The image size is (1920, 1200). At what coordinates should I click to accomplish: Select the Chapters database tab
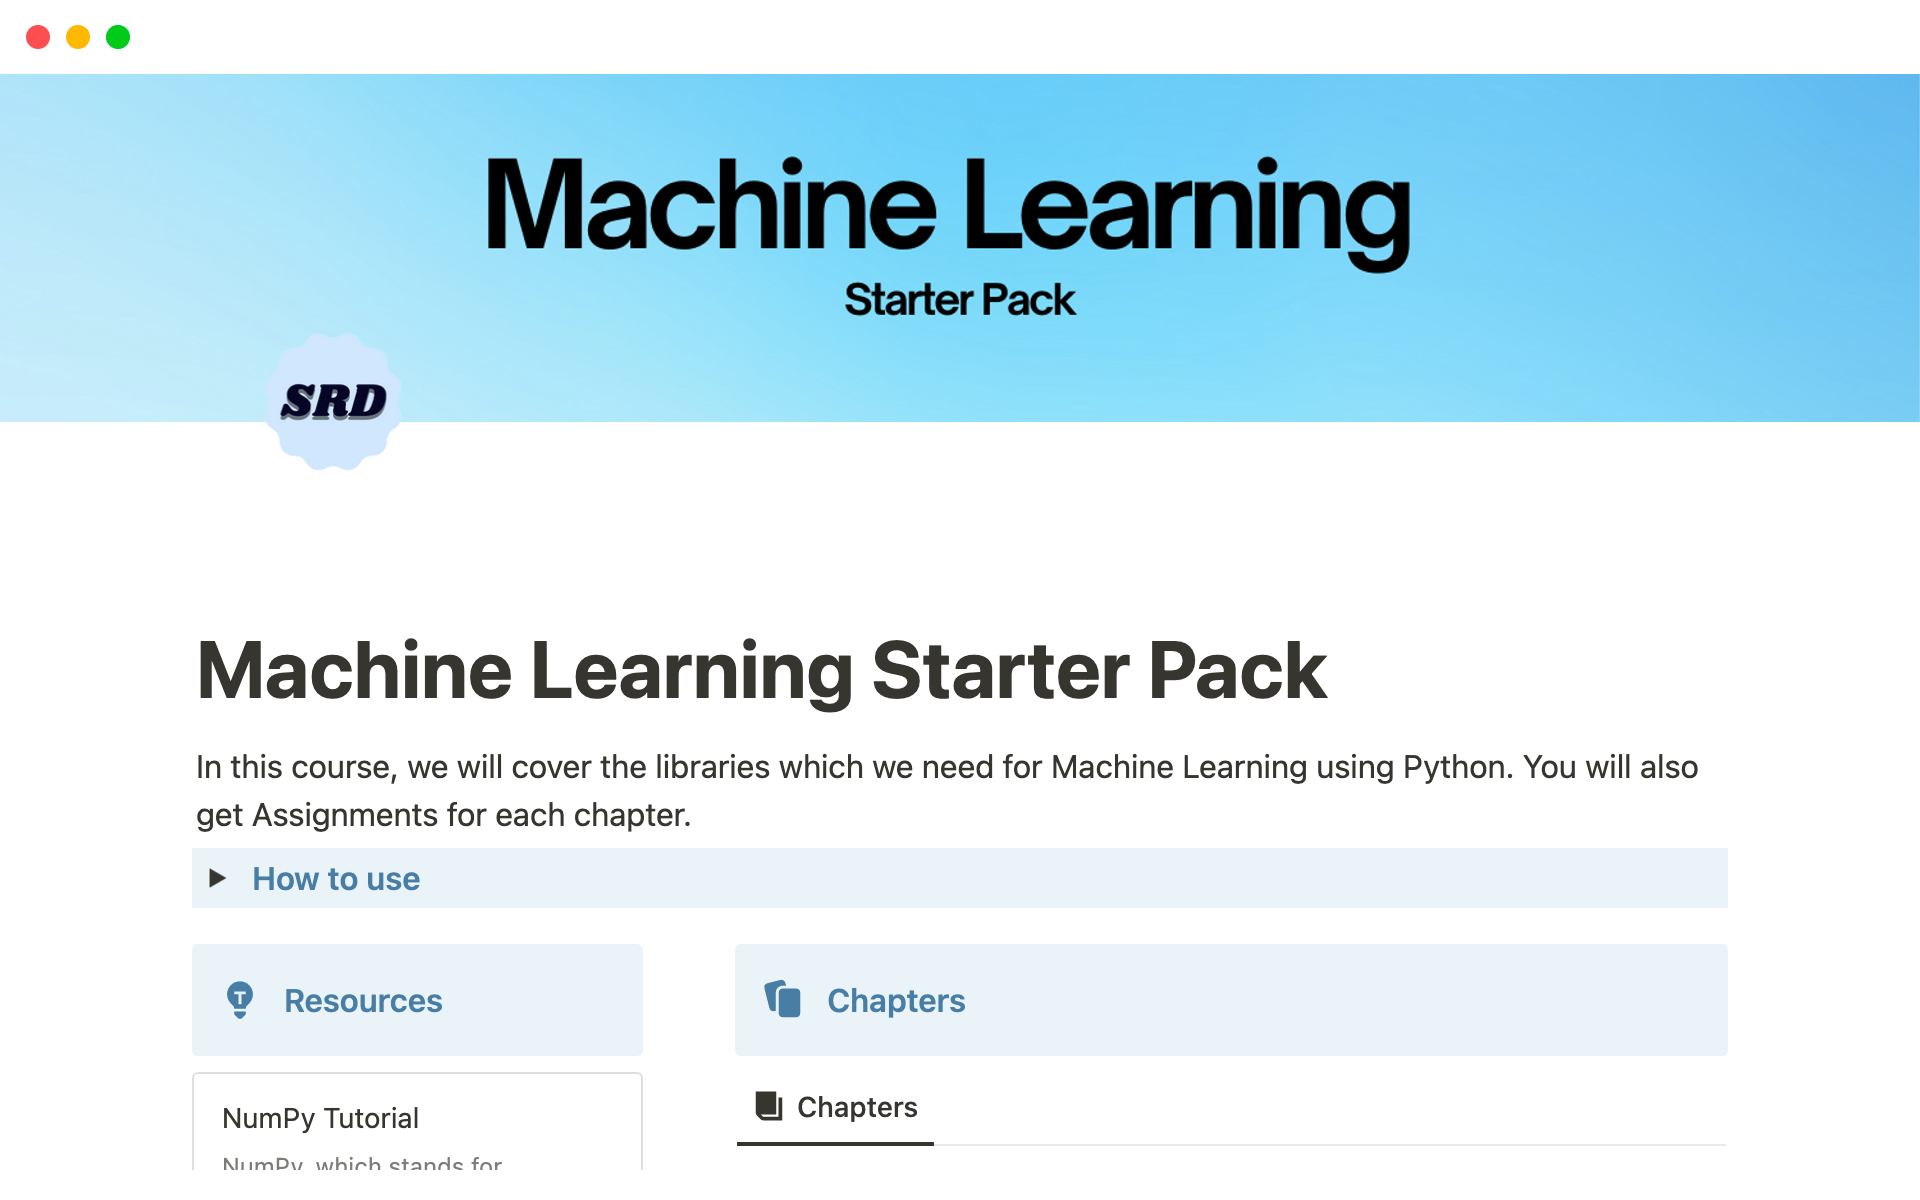(x=856, y=1107)
